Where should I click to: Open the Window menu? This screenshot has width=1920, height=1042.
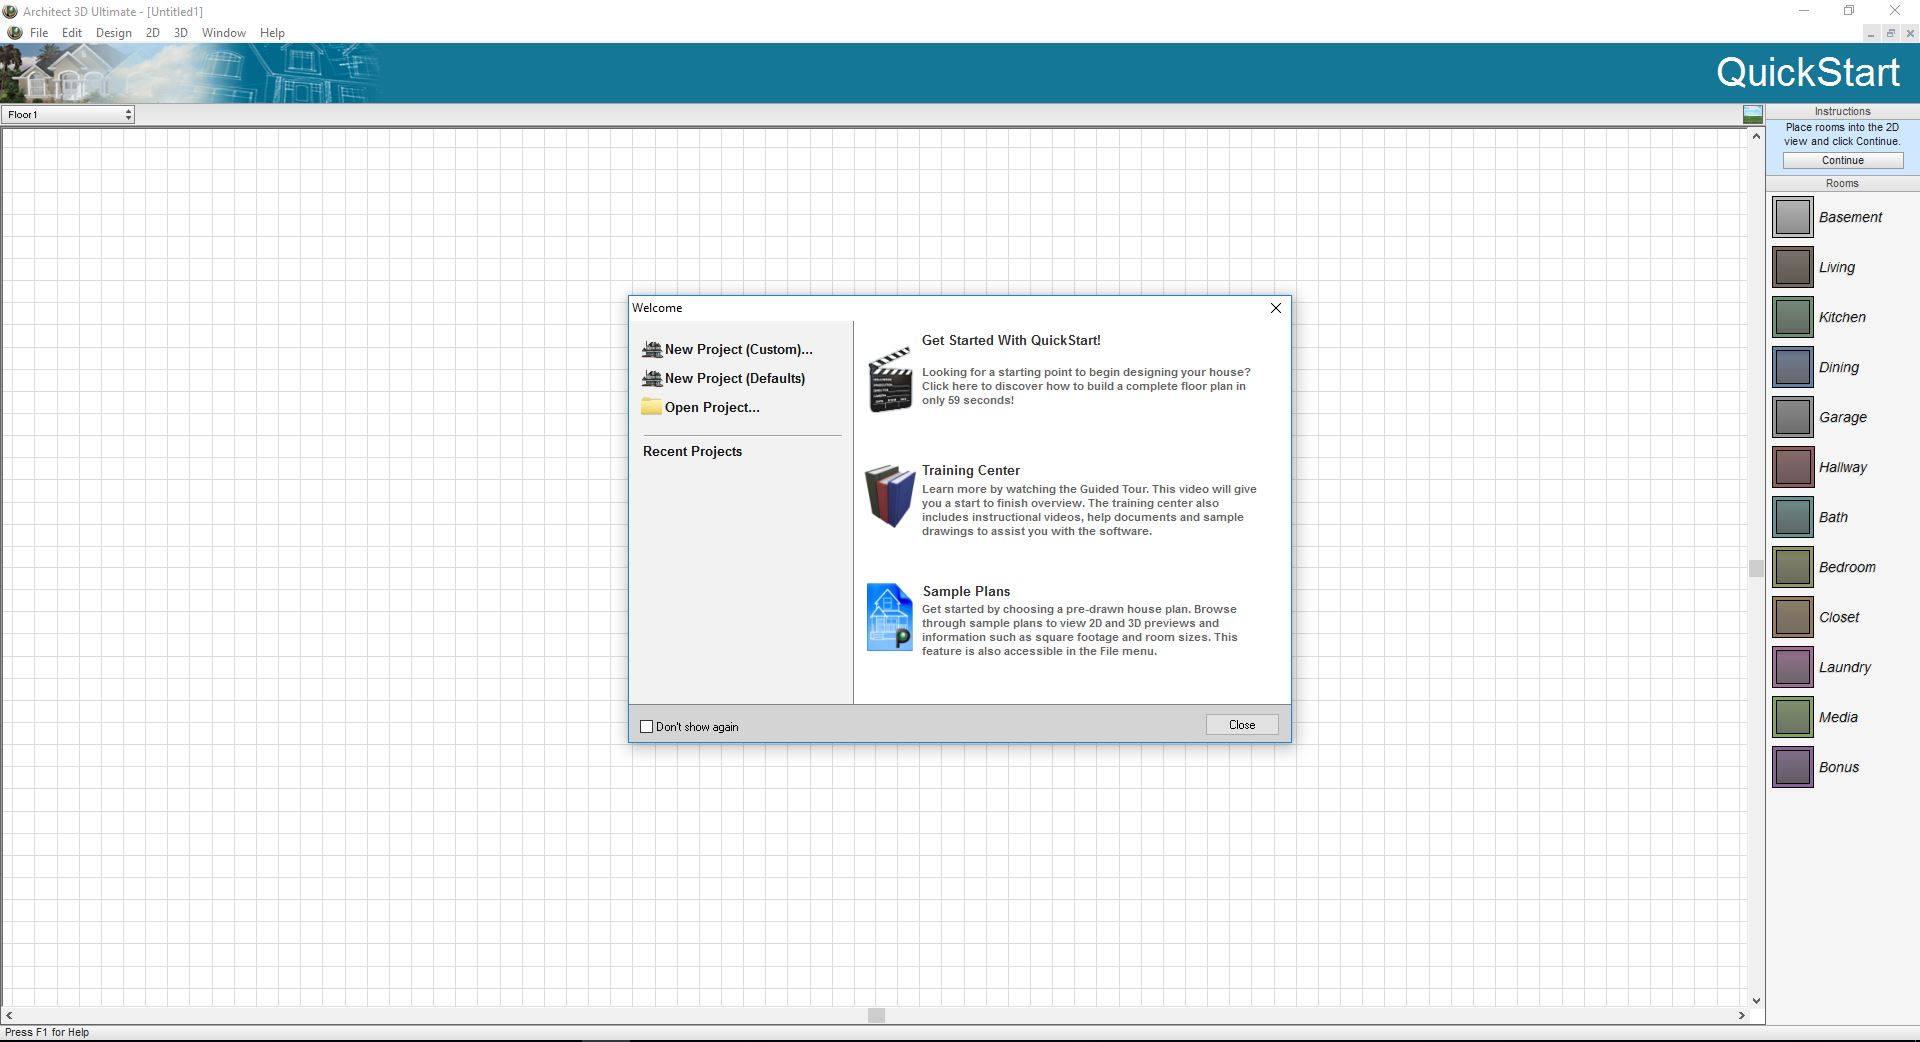click(x=224, y=32)
